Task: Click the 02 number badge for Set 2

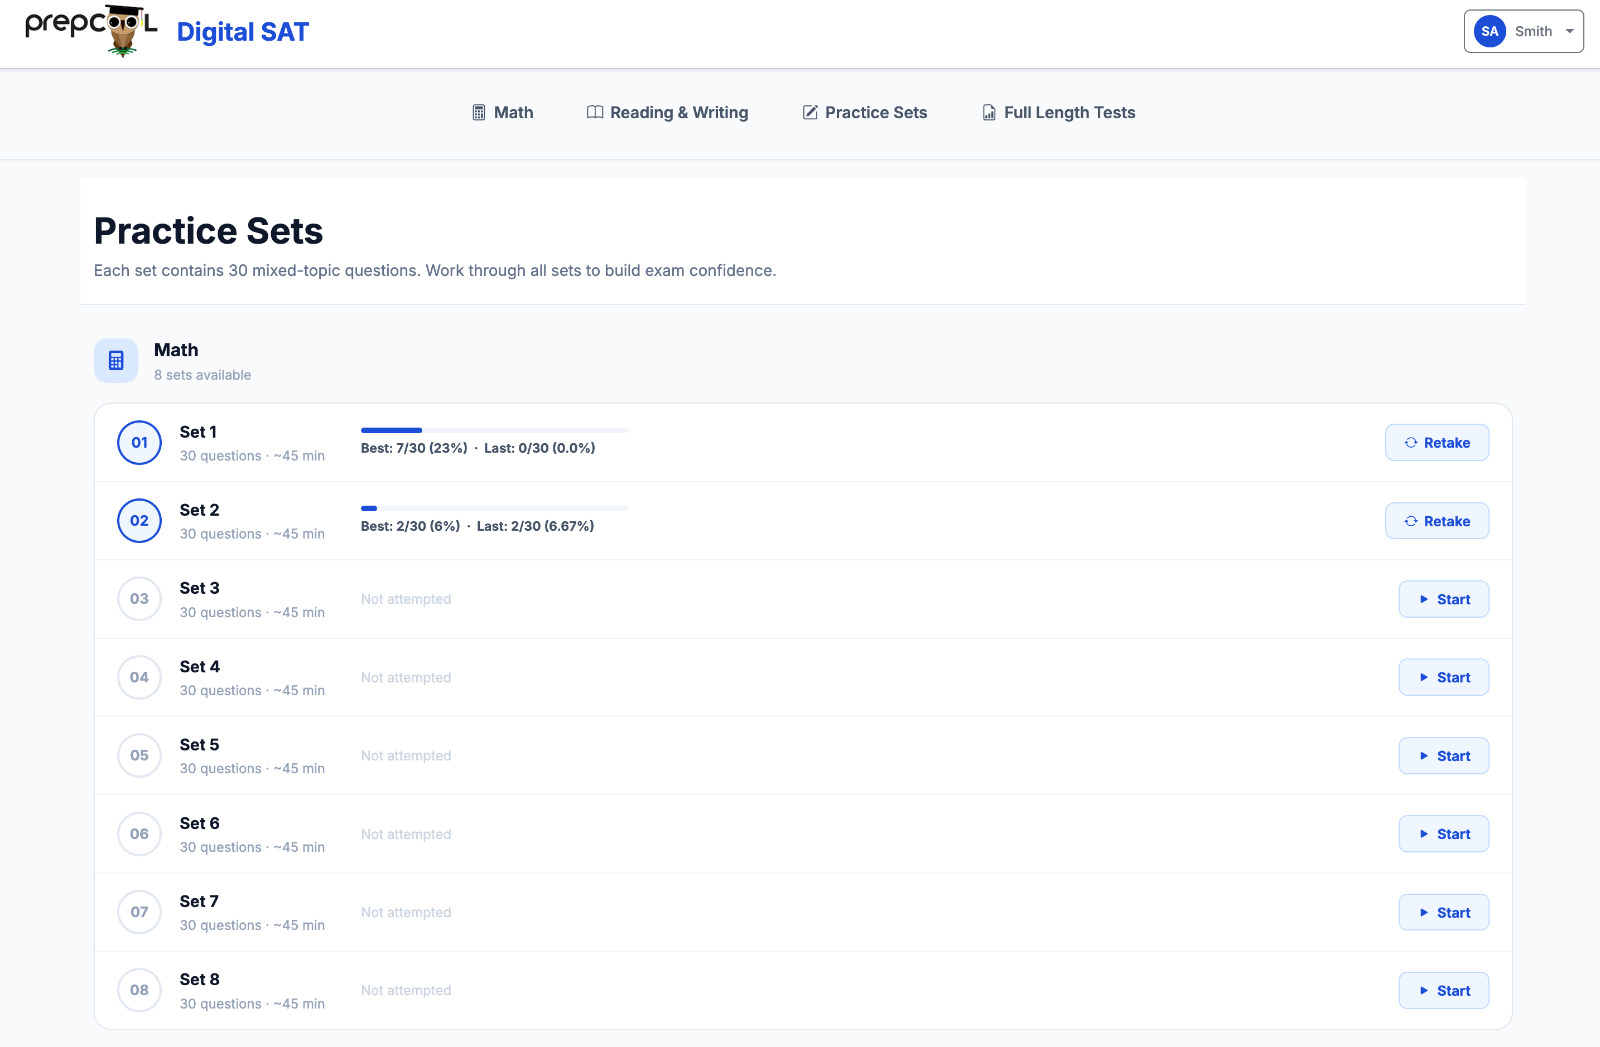Action: pyautogui.click(x=139, y=520)
